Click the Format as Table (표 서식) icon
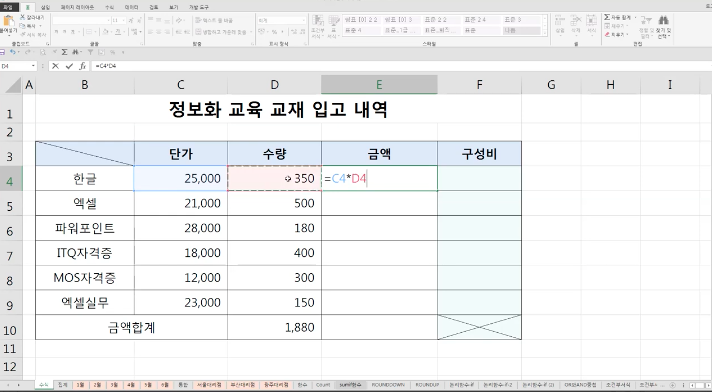The height and width of the screenshot is (392, 712). coord(334,21)
